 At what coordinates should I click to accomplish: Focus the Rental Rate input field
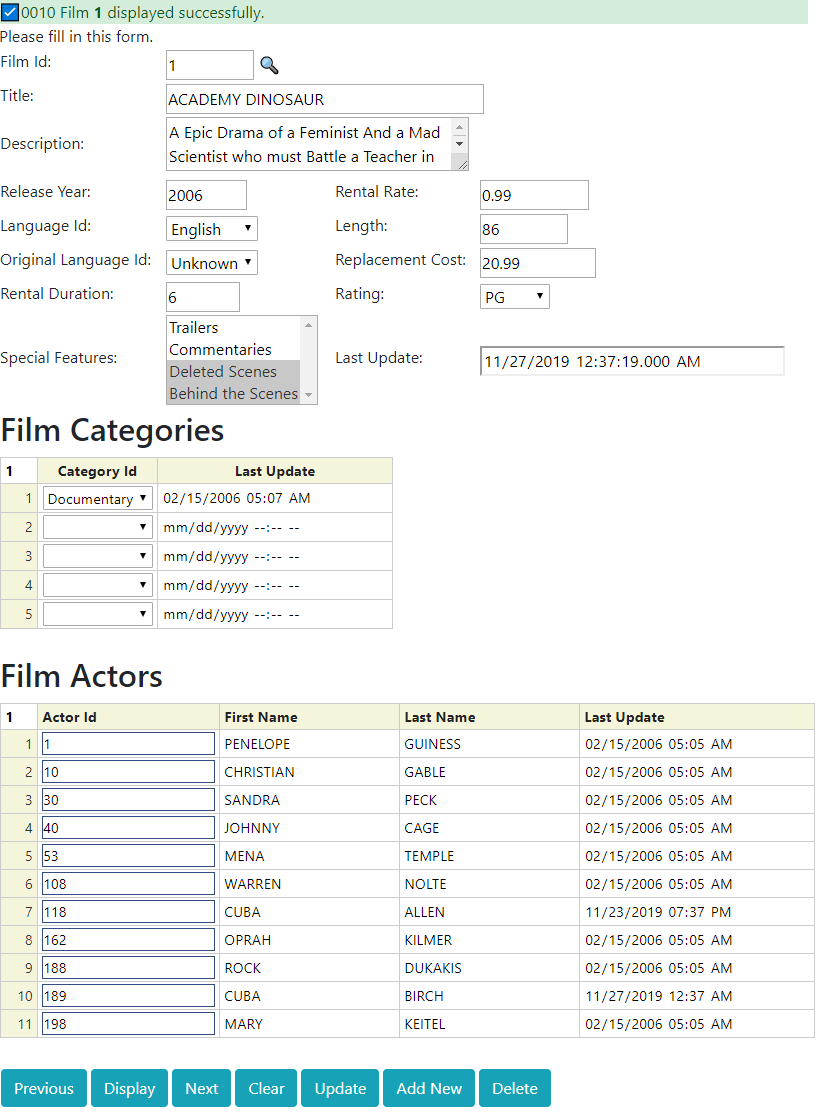click(534, 196)
